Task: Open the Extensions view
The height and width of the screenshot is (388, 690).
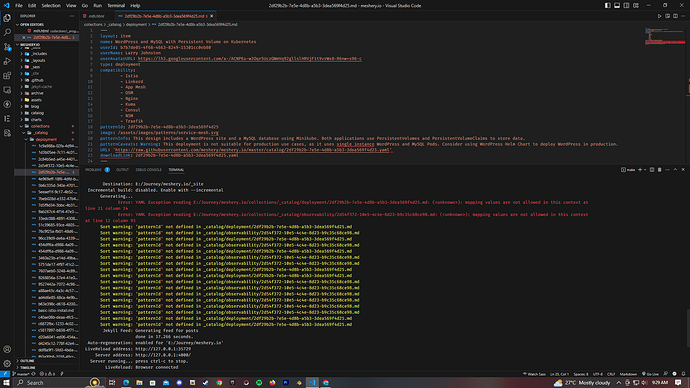Action: pyautogui.click(x=7, y=76)
